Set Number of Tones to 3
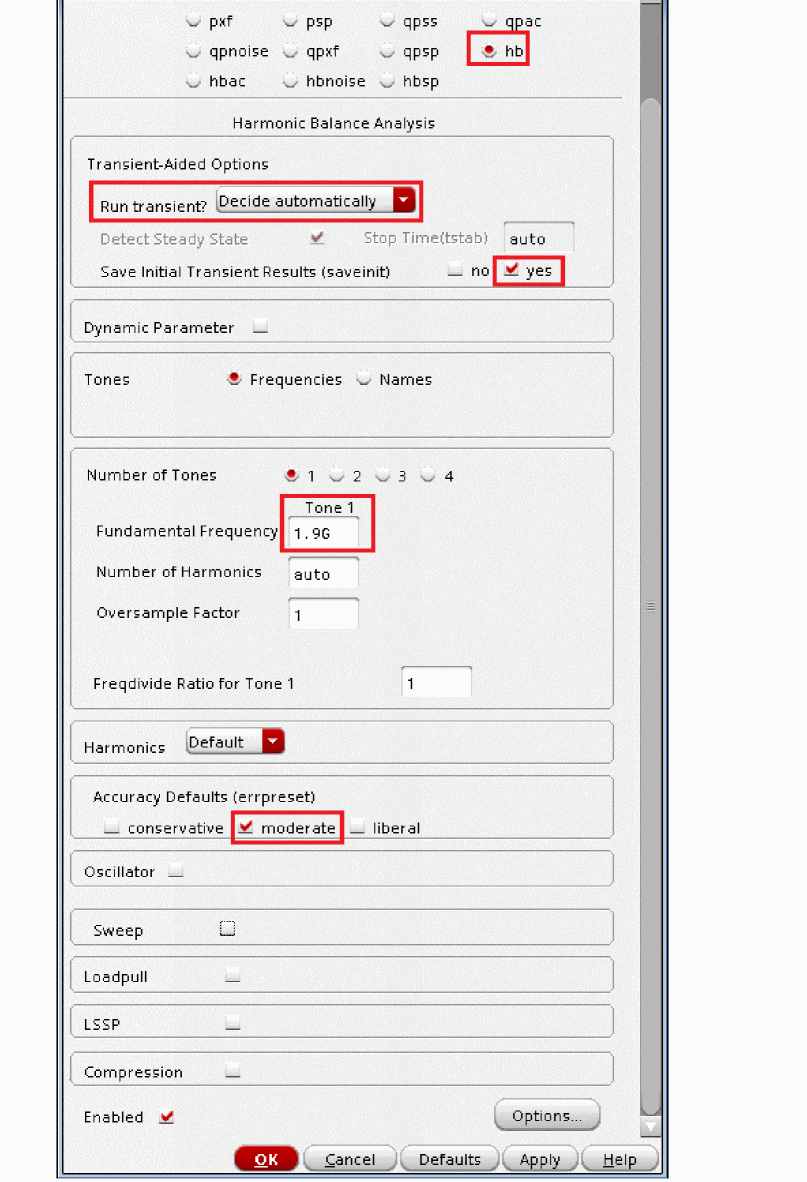The image size is (807, 1182). (x=383, y=475)
